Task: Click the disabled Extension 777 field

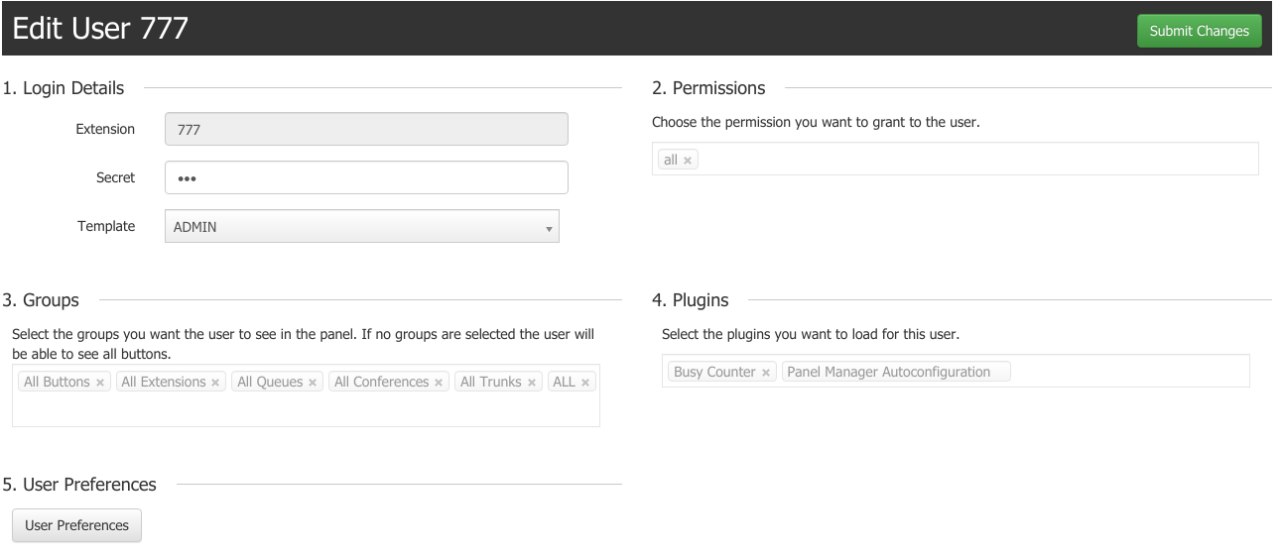Action: tap(366, 130)
